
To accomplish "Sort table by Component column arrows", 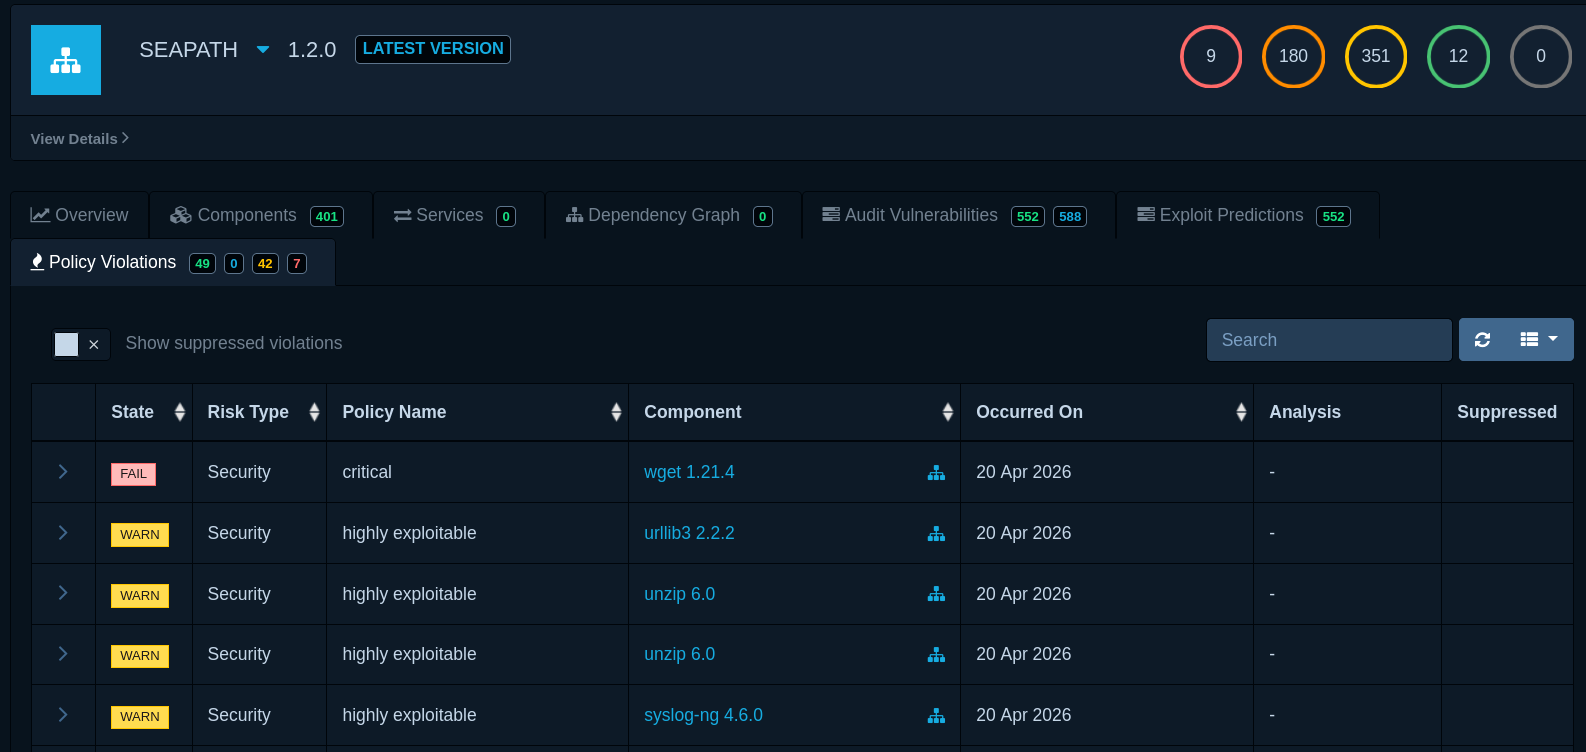I will [x=948, y=412].
